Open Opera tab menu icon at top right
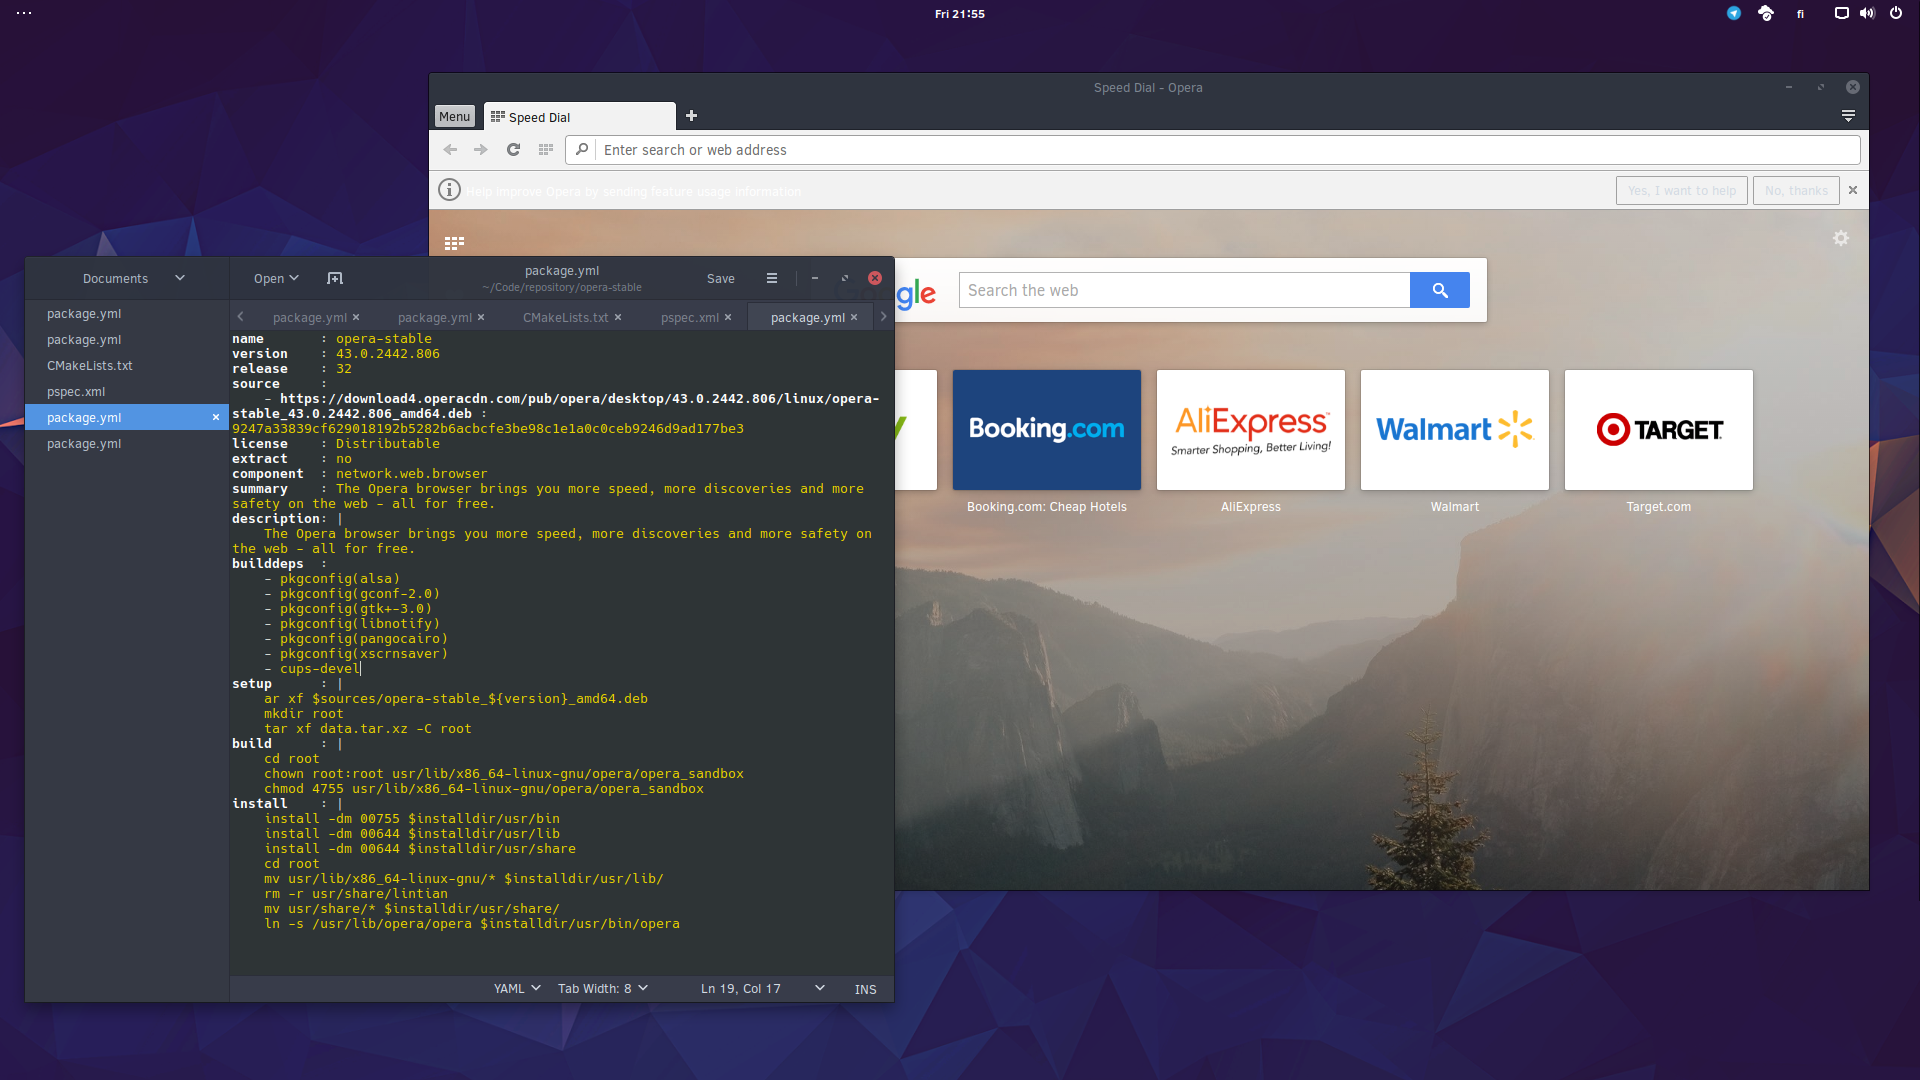Screen dimensions: 1920x1080 pyautogui.click(x=1848, y=116)
